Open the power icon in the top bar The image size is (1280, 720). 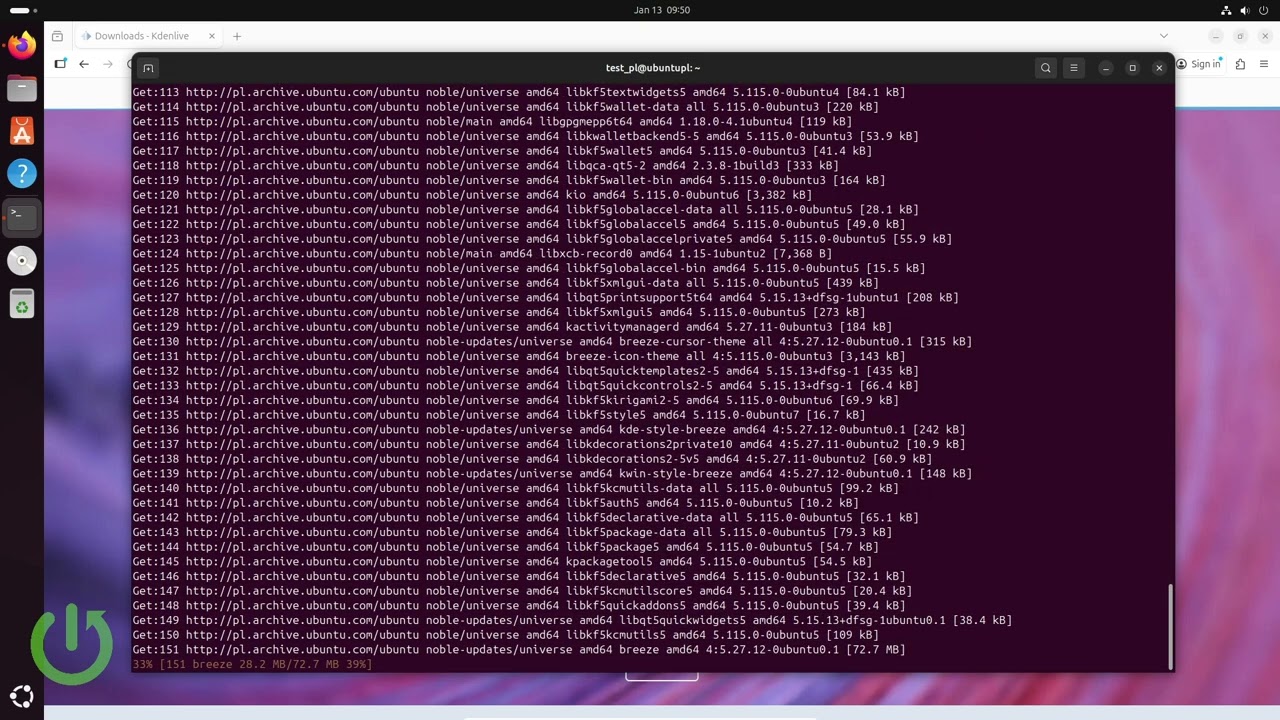[1264, 10]
